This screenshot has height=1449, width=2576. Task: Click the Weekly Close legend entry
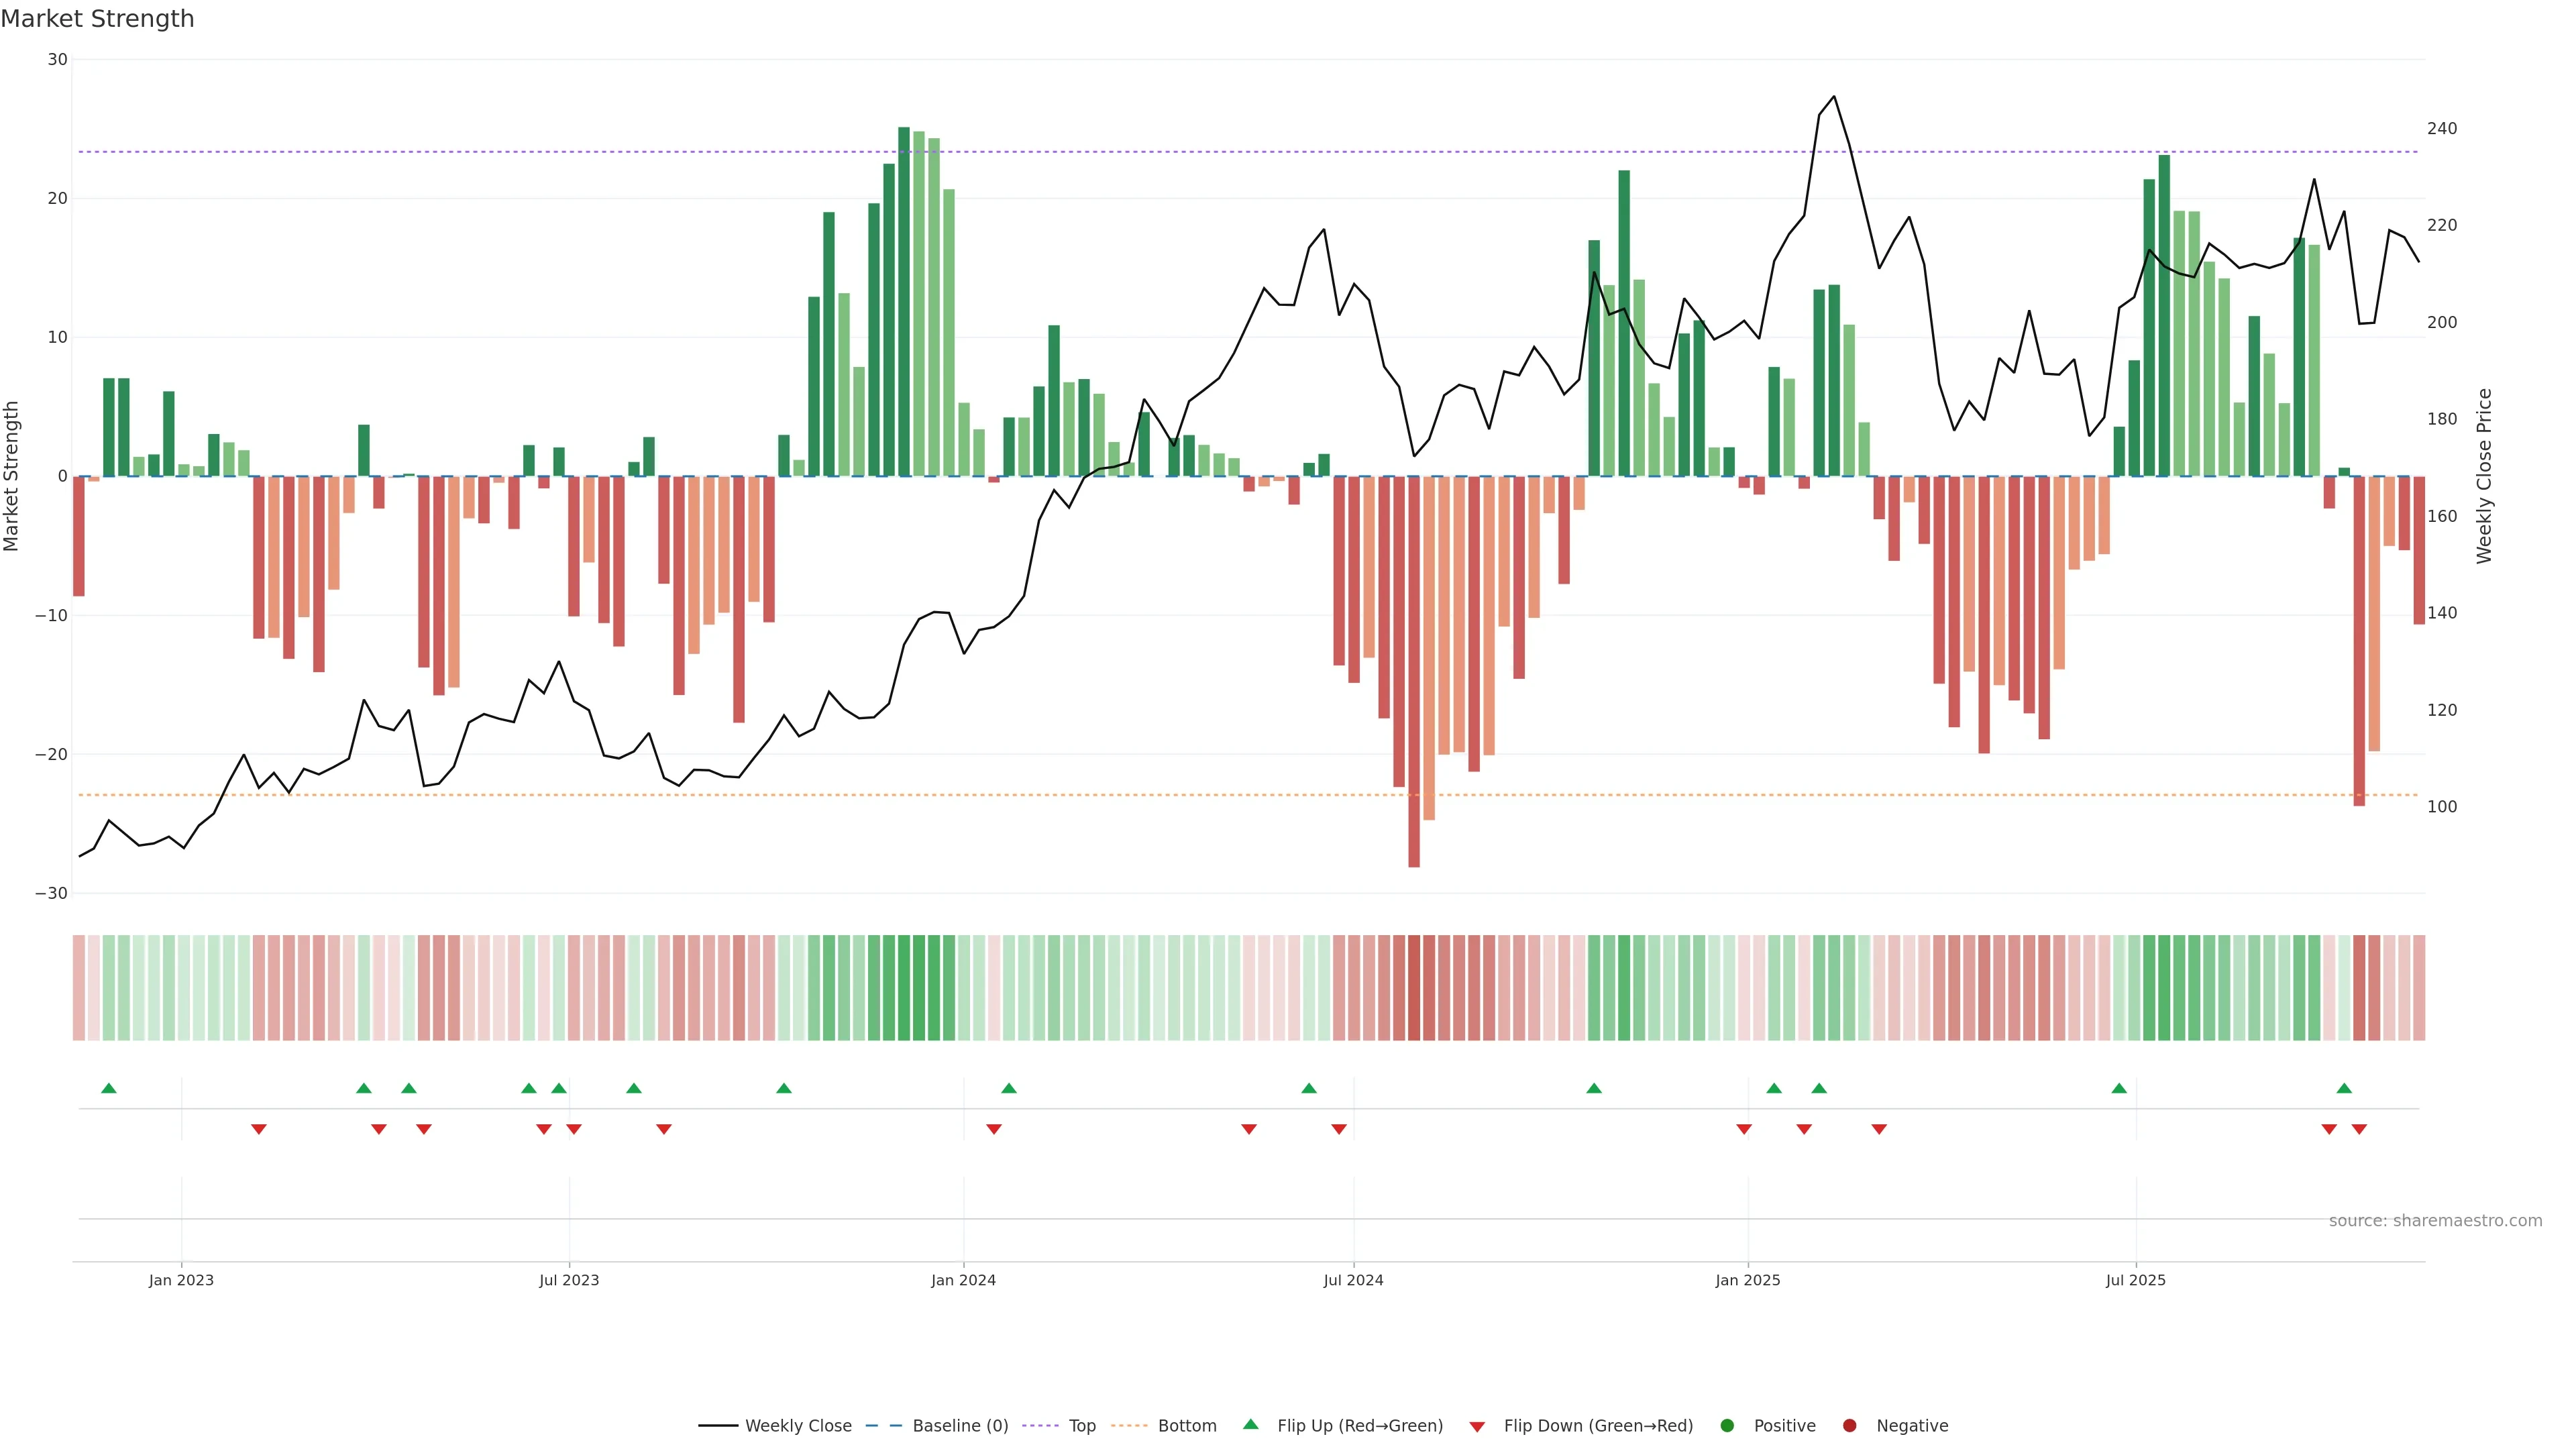point(797,1426)
